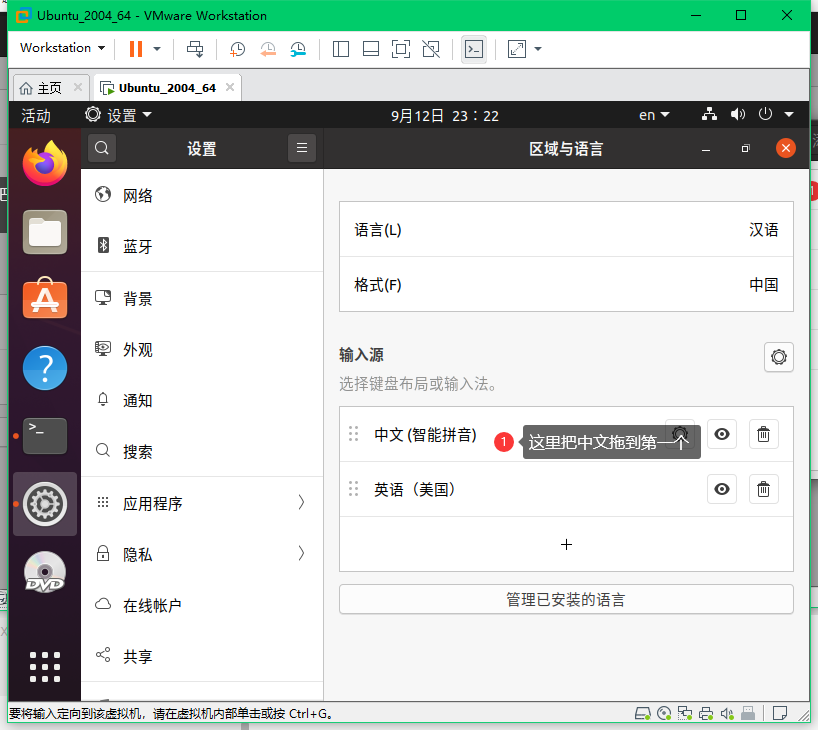Viewport: 818px width, 730px height.
Task: Open 在线帐户 settings panel
Action: [x=202, y=605]
